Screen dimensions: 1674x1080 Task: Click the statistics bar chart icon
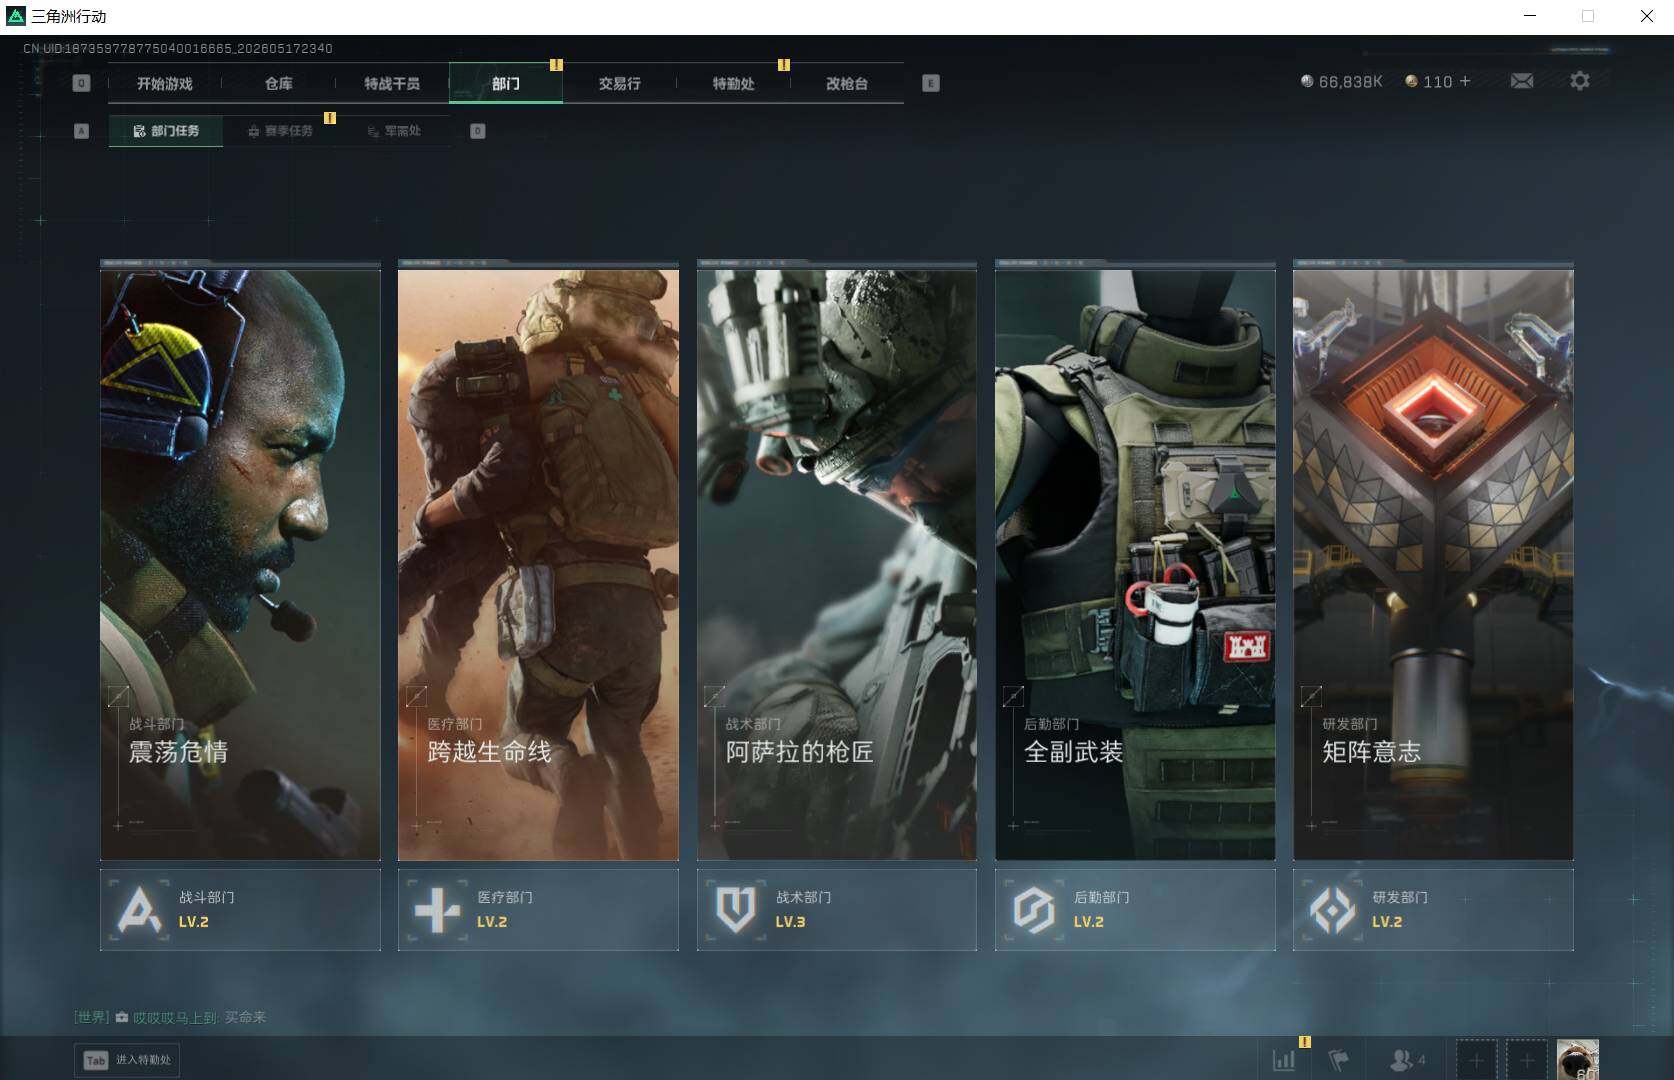click(x=1284, y=1060)
